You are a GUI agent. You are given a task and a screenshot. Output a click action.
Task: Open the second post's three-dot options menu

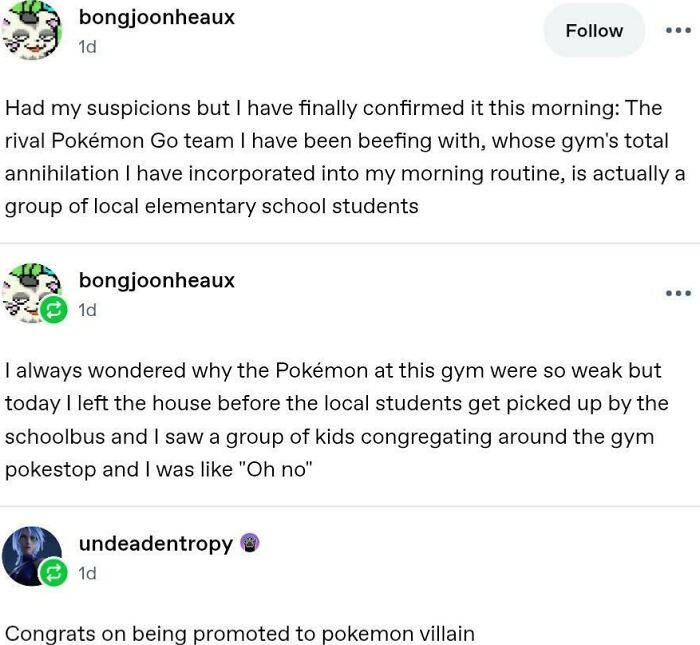[x=678, y=293]
